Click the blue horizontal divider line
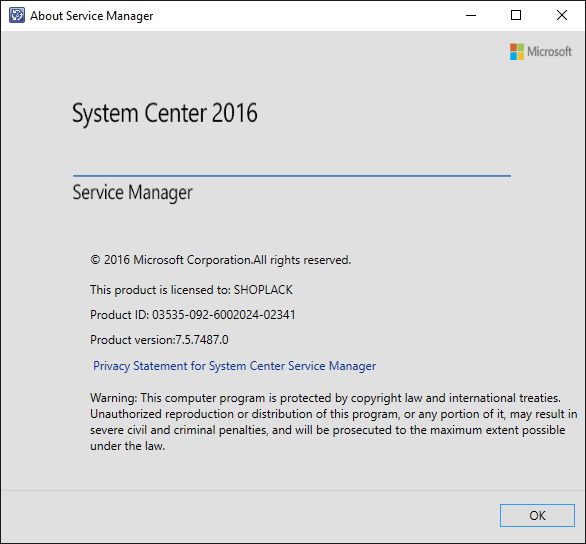This screenshot has height=544, width=586. (x=292, y=176)
